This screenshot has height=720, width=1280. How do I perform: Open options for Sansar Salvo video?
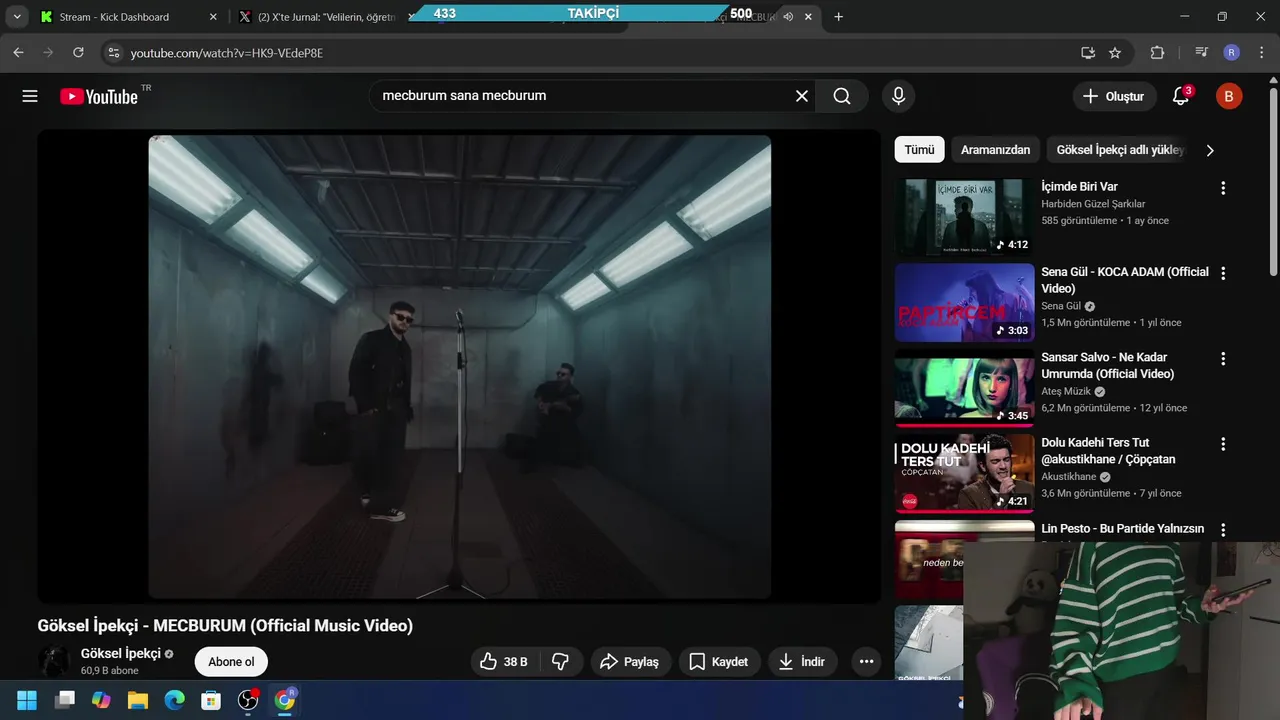pyautogui.click(x=1222, y=358)
